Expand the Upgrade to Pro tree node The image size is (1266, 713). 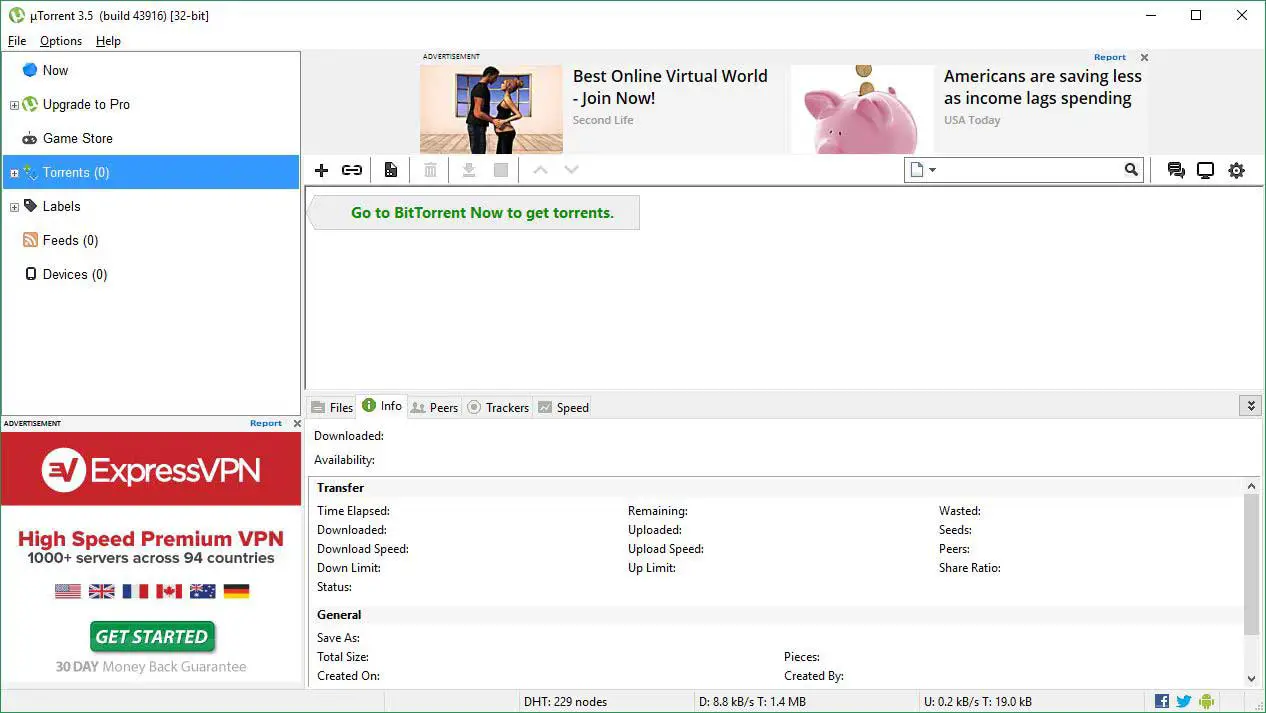pyautogui.click(x=14, y=105)
